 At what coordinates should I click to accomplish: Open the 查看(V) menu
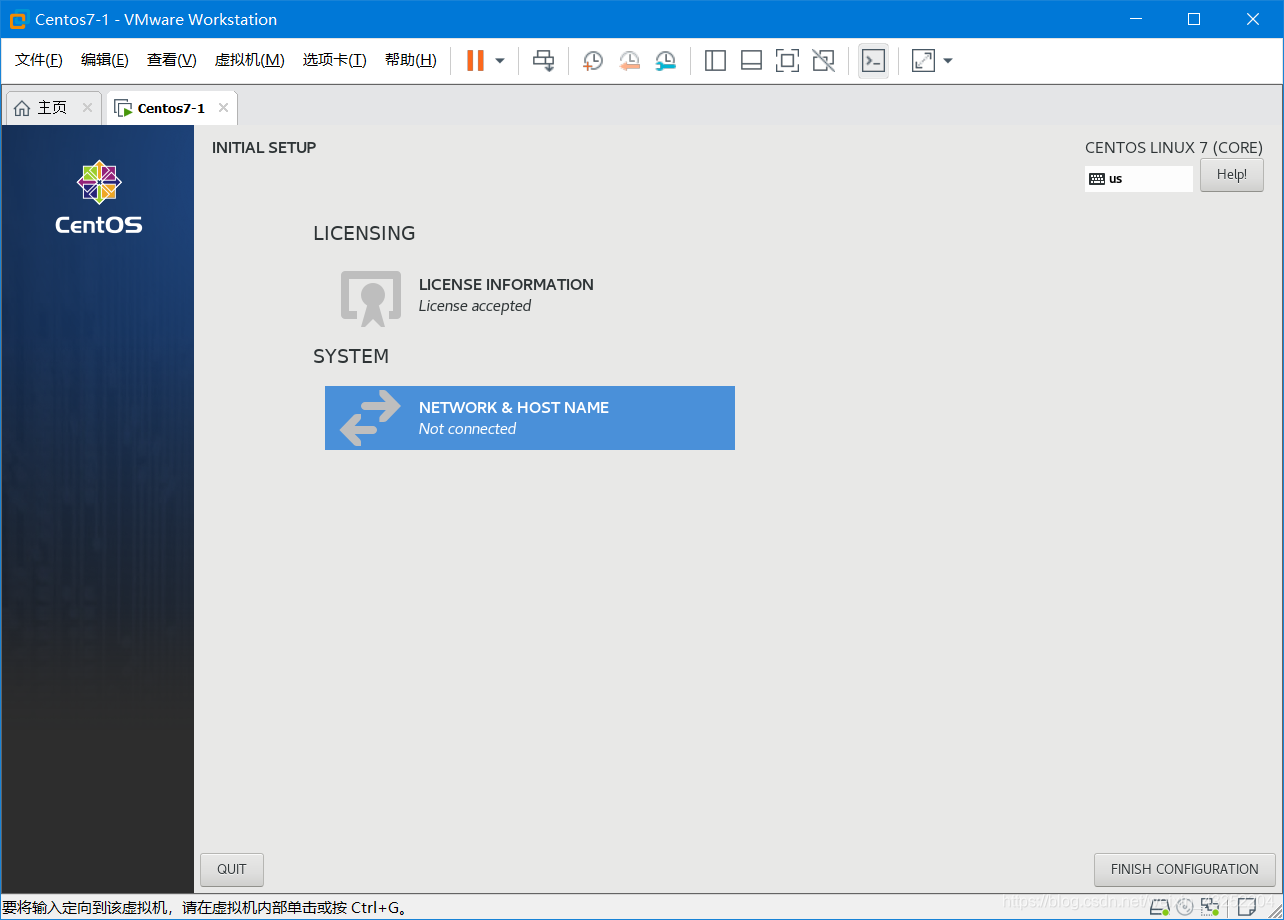pos(172,60)
